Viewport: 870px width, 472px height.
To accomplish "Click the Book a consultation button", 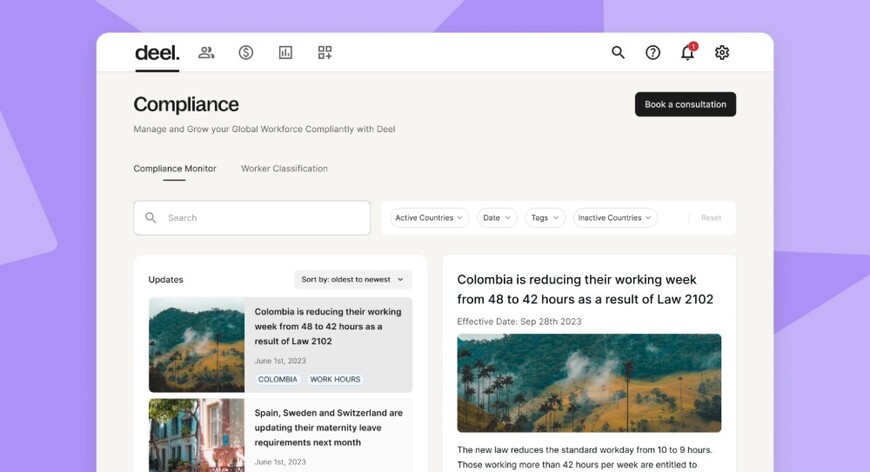I will 685,104.
